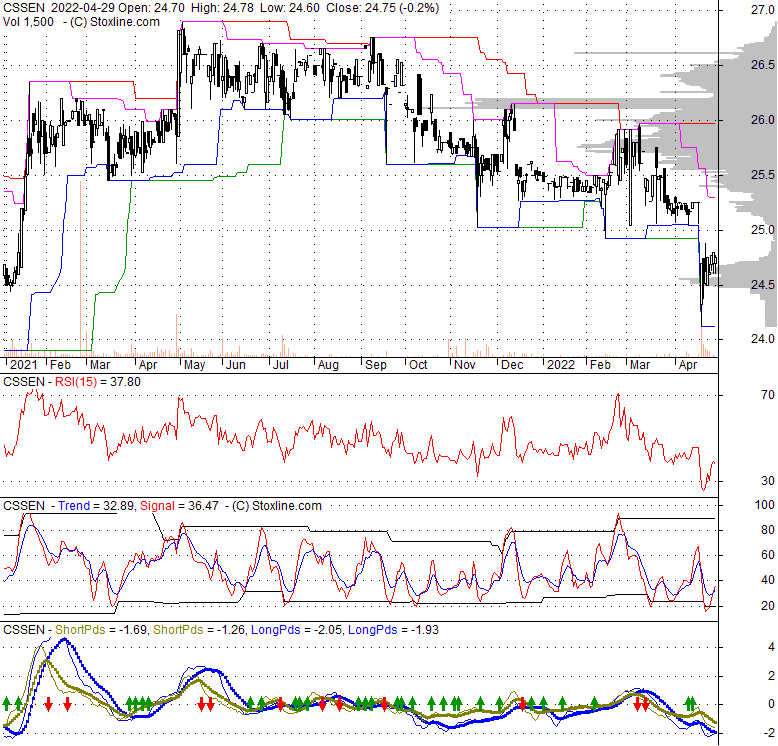Click the 2021 year label on time axis

[23, 365]
